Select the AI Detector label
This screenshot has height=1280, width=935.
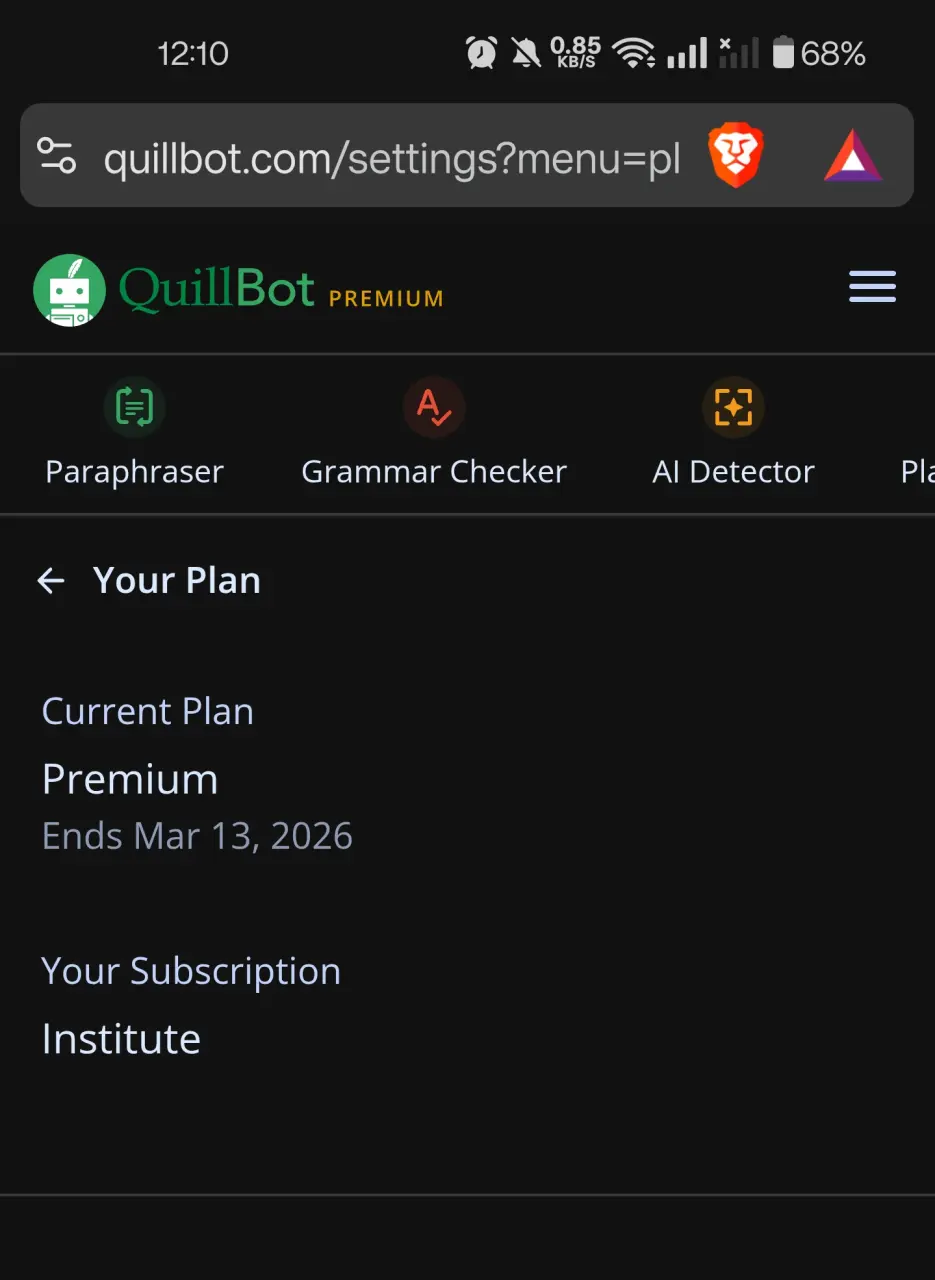[733, 472]
